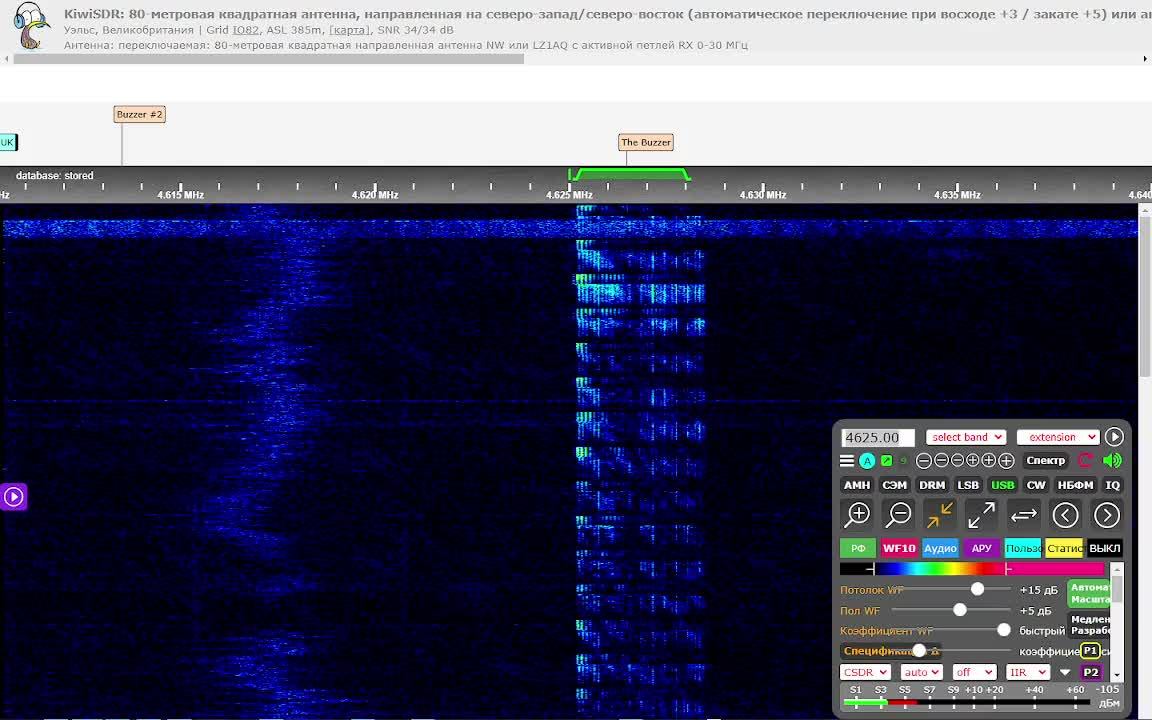Viewport: 1152px width, 720px height.
Task: Click the largest minus frequency step icon
Action: 924,461
